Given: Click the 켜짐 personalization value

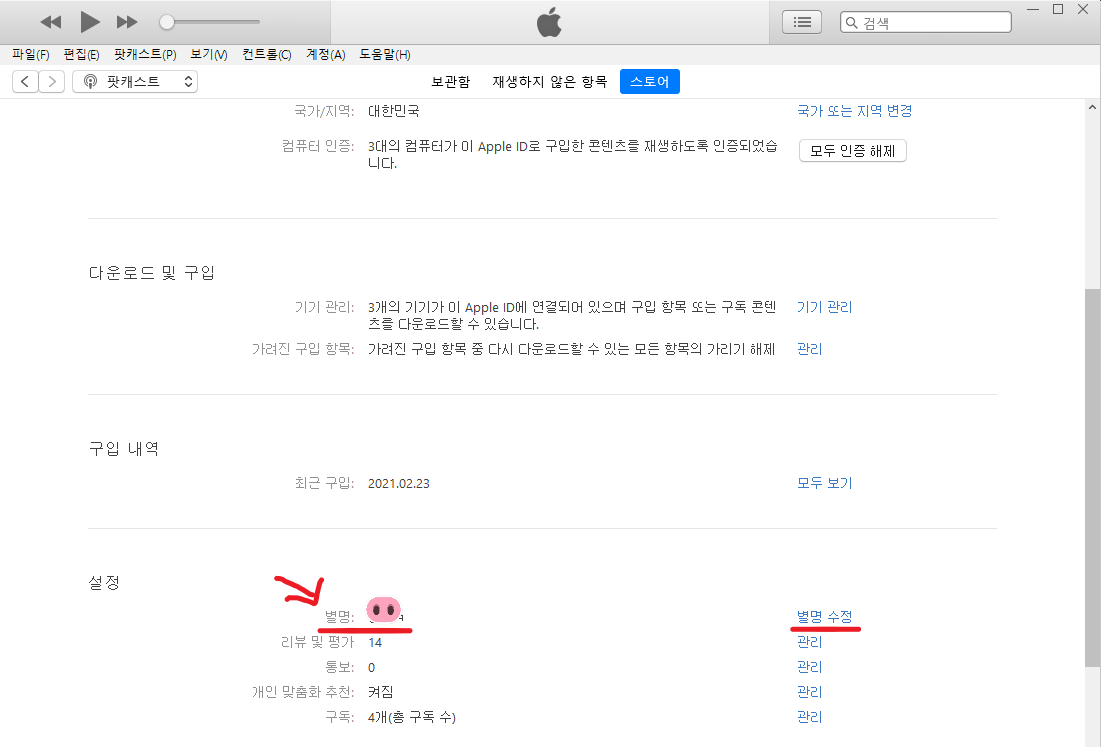Looking at the screenshot, I should (381, 692).
